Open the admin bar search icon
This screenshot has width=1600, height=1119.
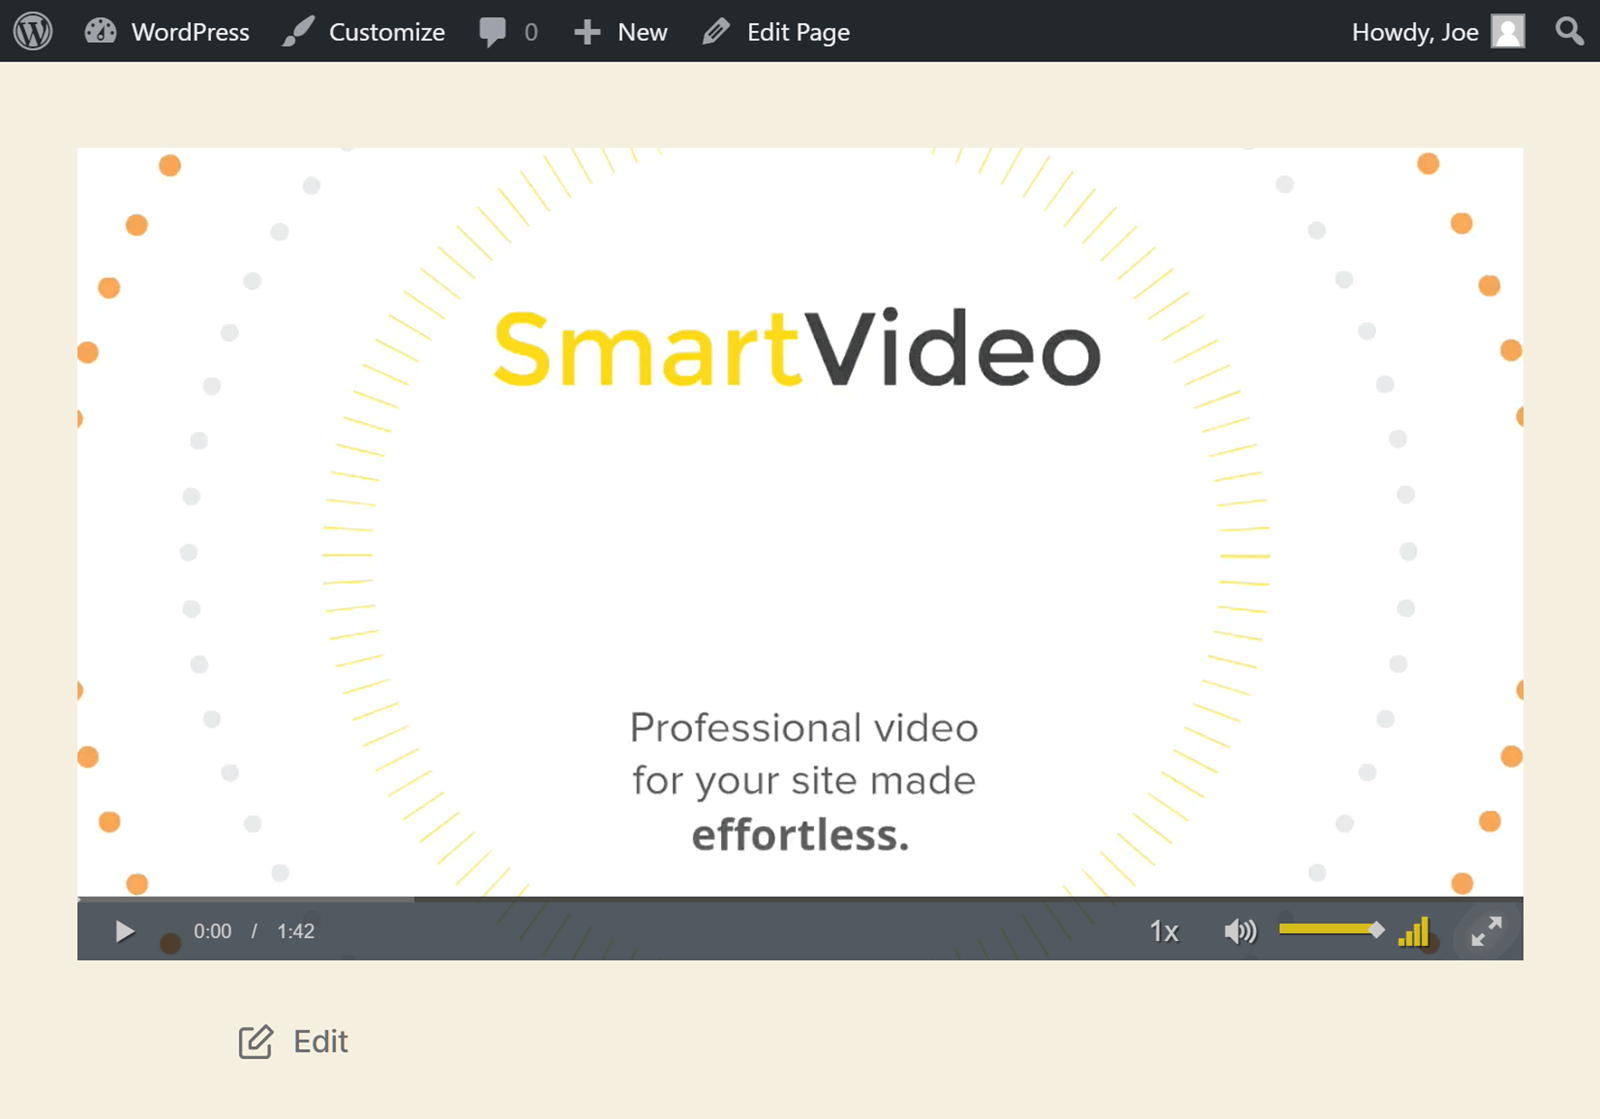[x=1570, y=32]
